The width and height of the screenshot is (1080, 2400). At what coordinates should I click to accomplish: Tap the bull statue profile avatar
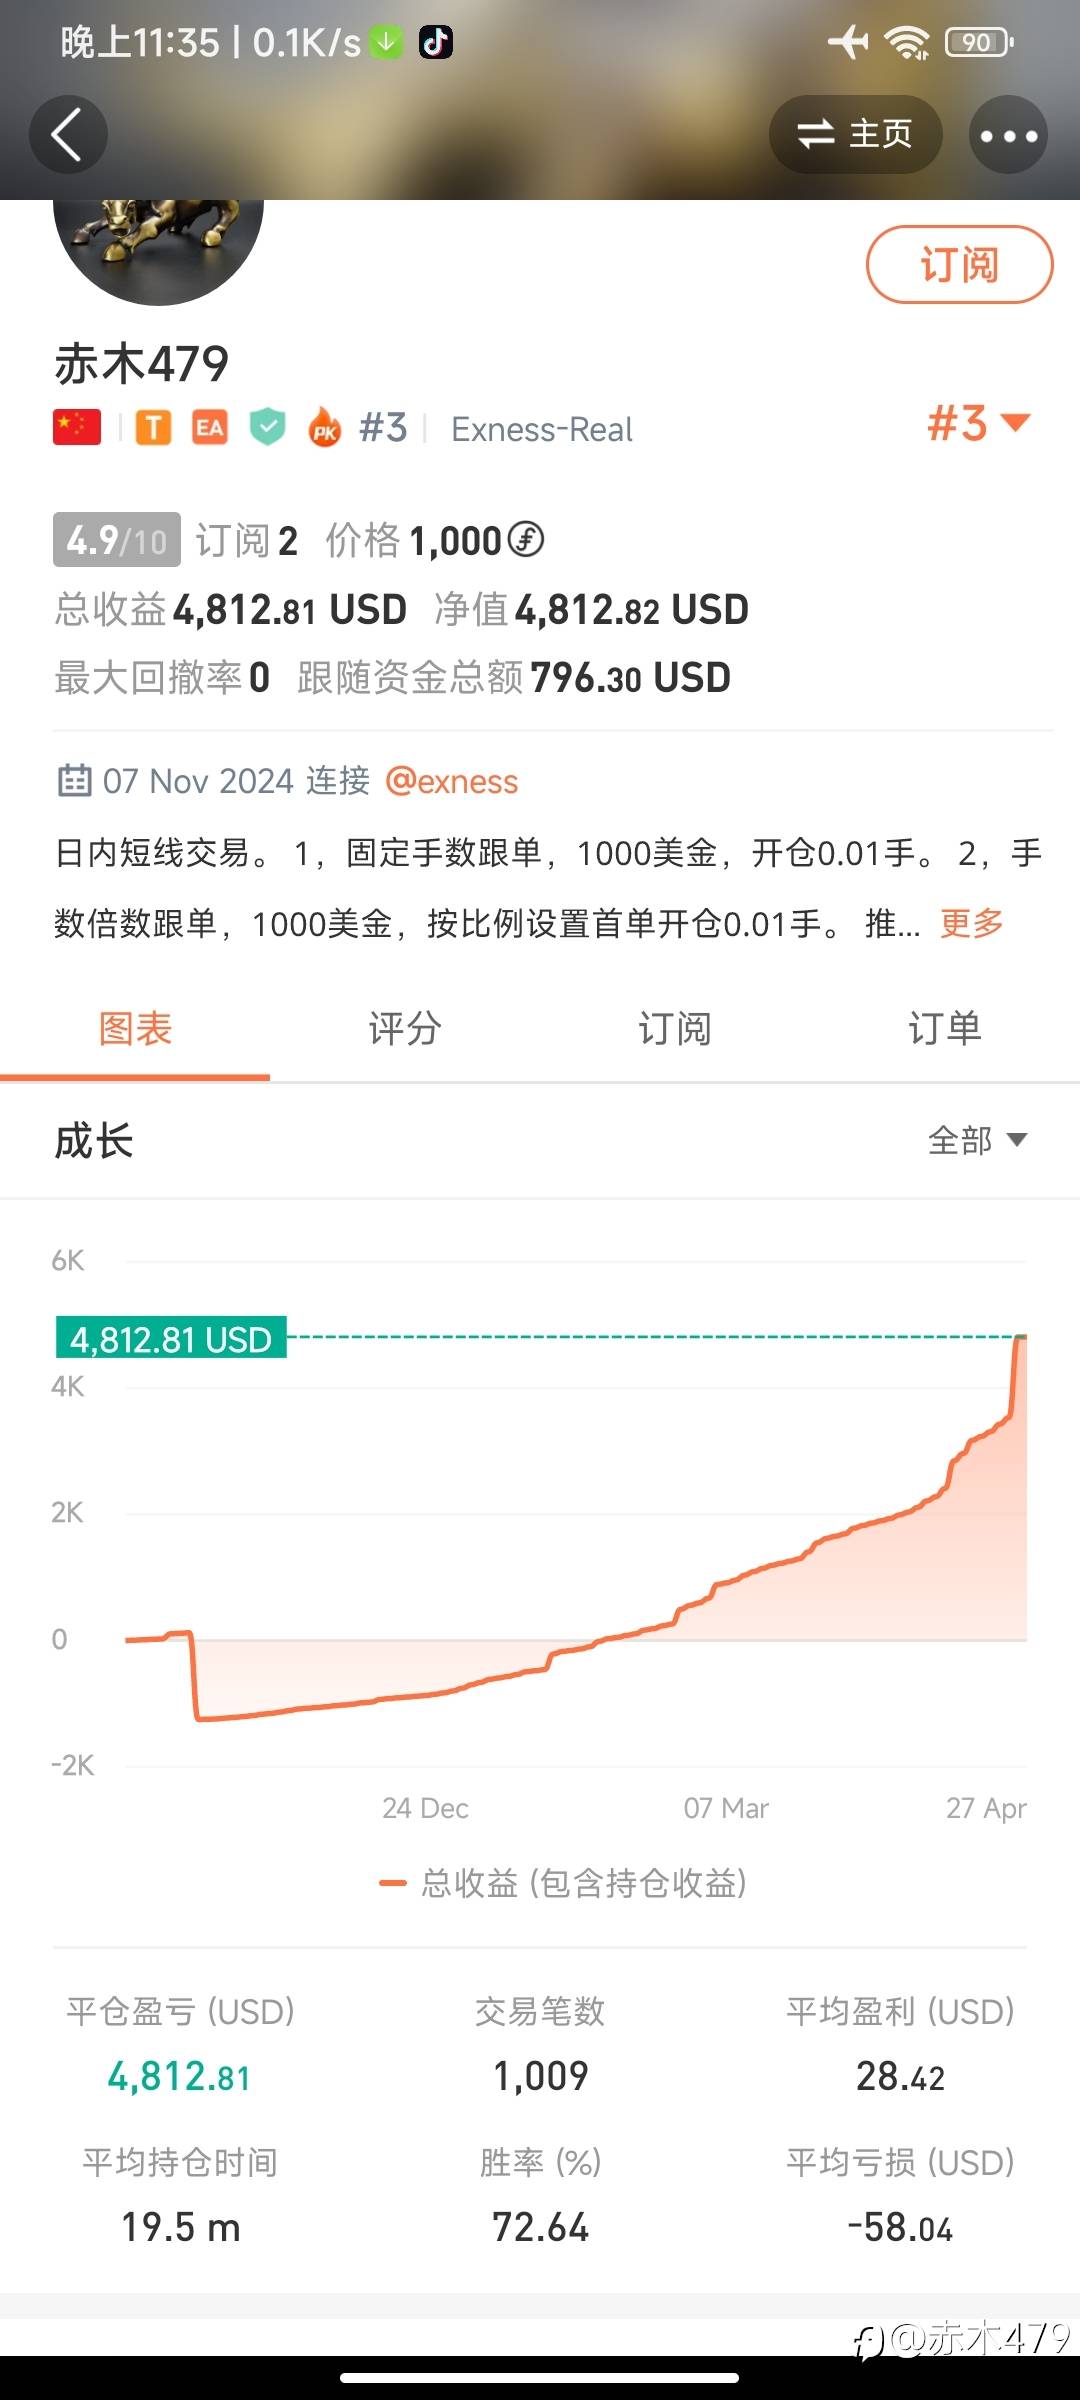(158, 245)
